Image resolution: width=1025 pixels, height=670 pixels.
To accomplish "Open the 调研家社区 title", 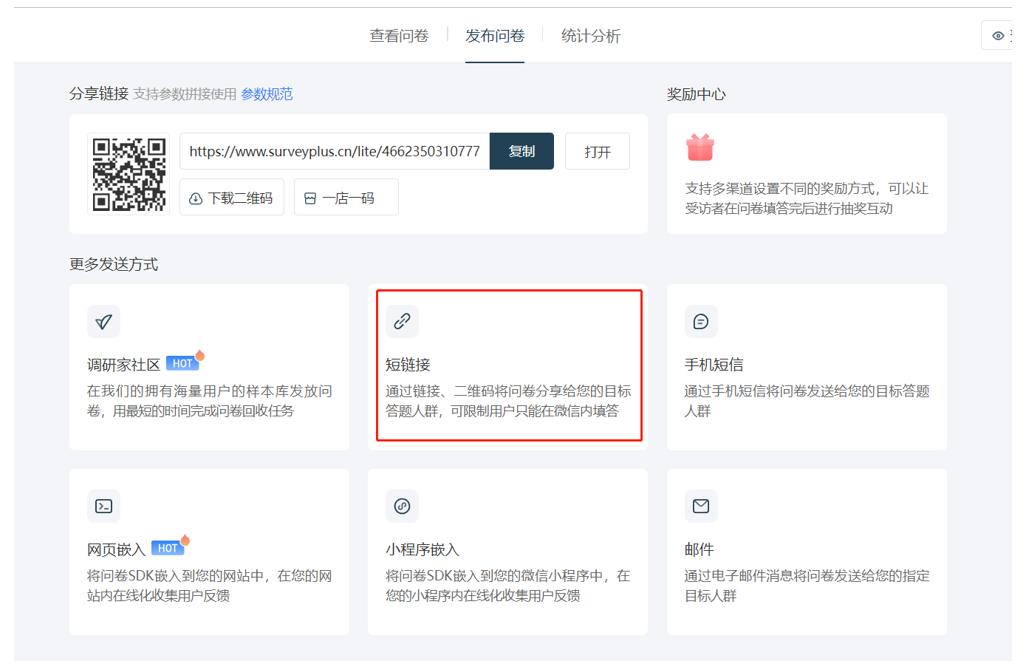I will pos(124,365).
